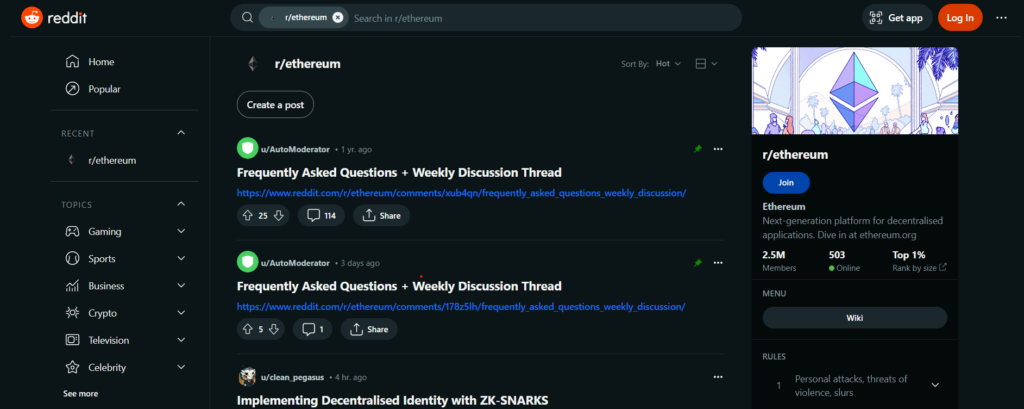The image size is (1024, 409).
Task: Collapse the TOPICS section
Action: 181,204
